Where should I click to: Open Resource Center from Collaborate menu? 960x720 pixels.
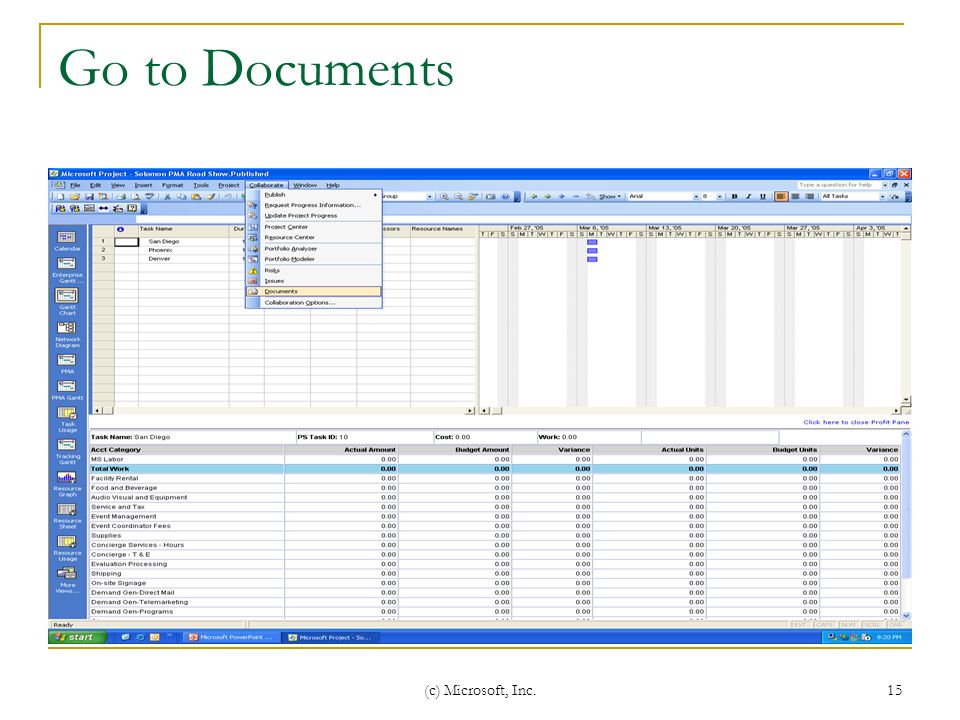point(314,238)
